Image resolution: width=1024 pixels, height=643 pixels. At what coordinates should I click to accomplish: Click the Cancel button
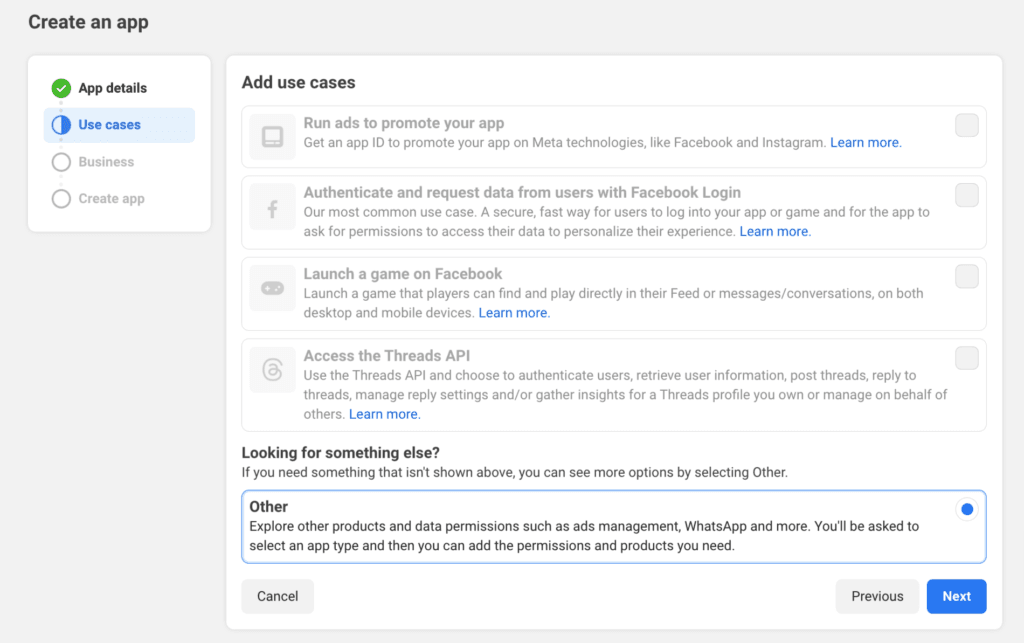(x=277, y=596)
